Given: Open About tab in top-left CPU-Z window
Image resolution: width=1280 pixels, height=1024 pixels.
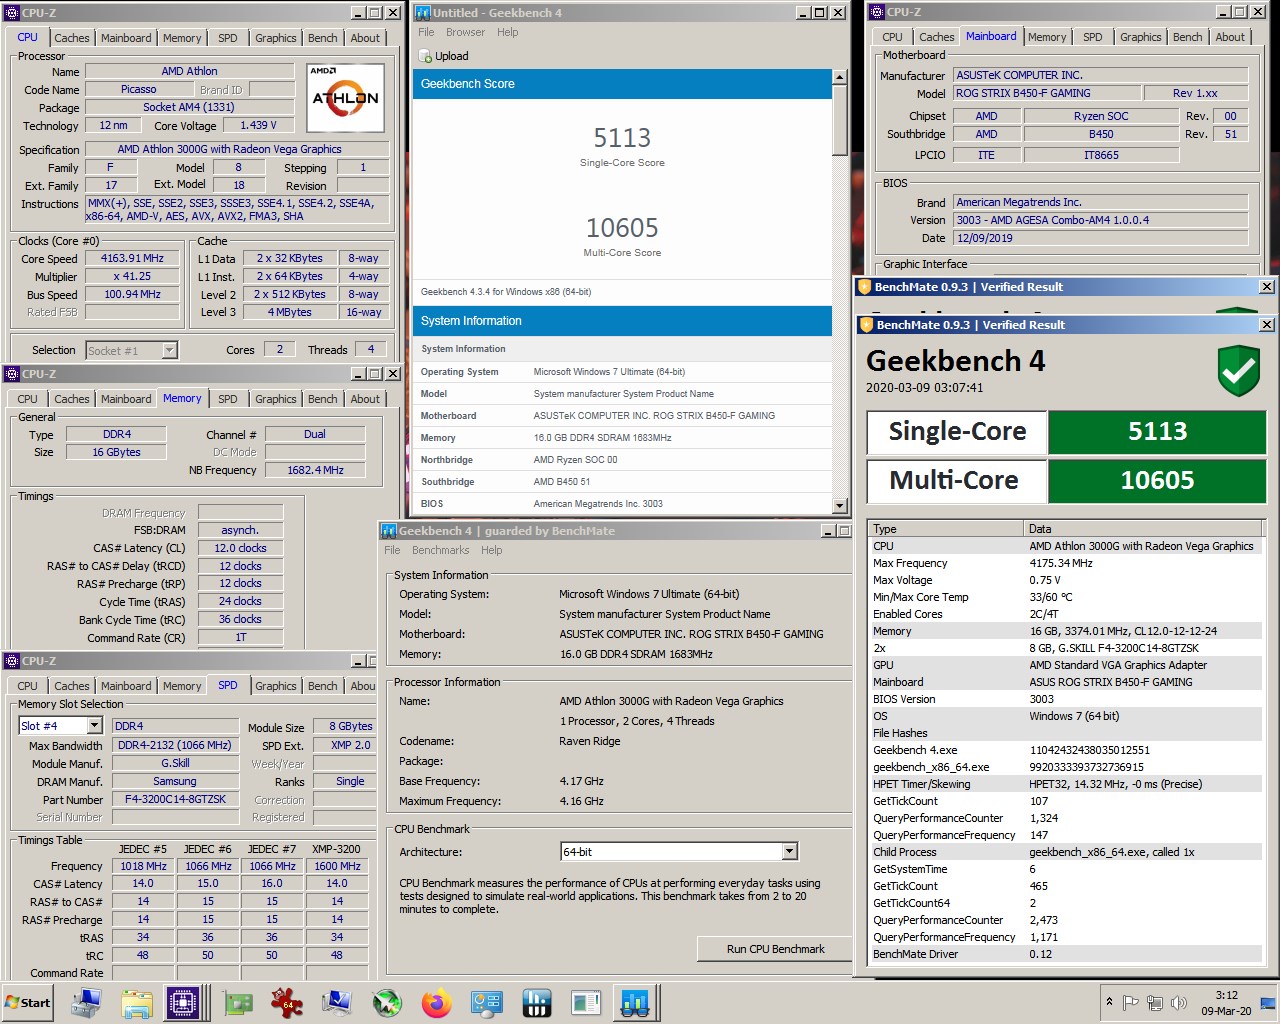Looking at the screenshot, I should [365, 38].
